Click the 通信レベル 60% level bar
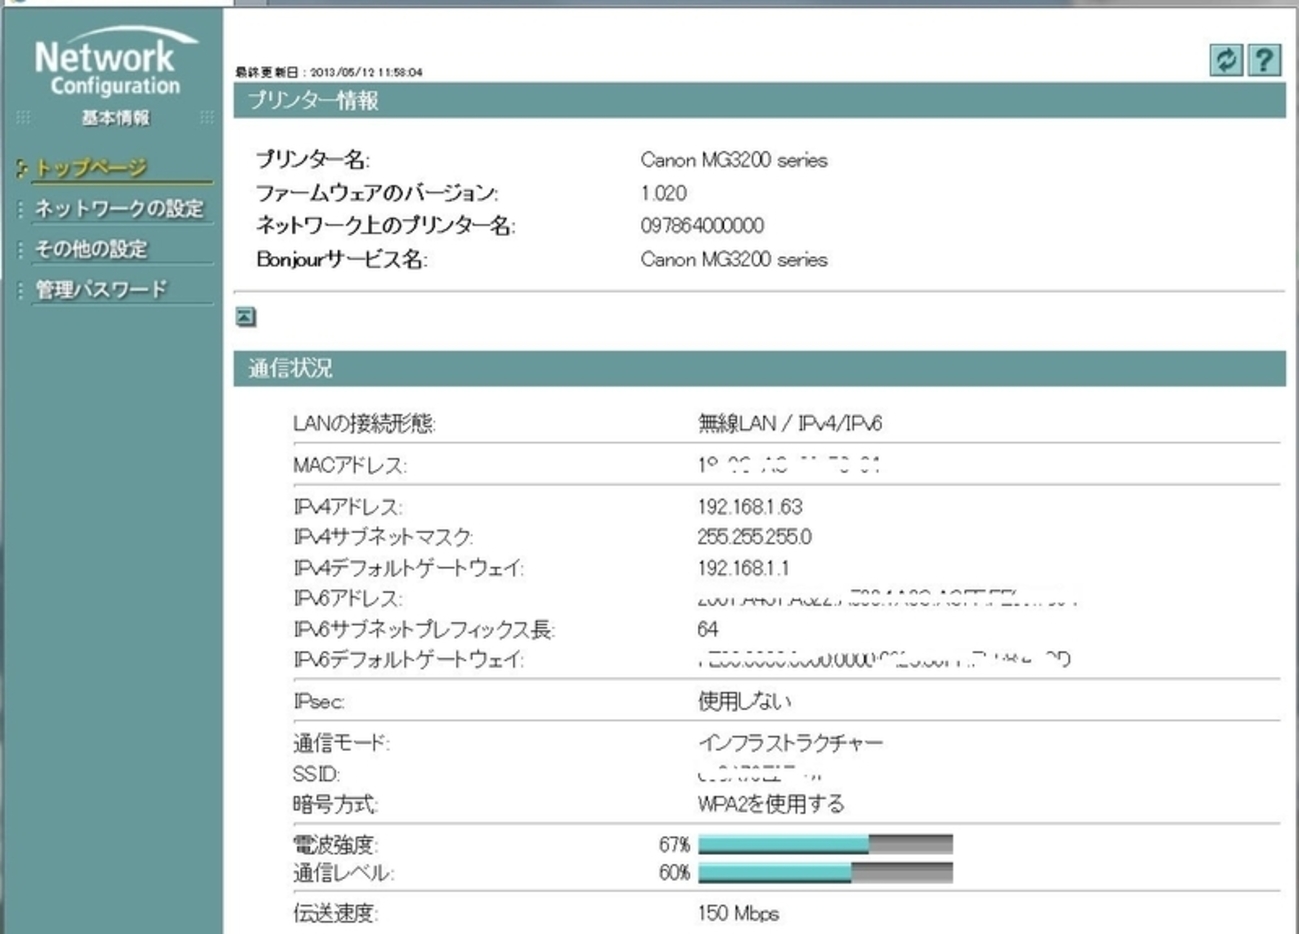 click(x=825, y=873)
